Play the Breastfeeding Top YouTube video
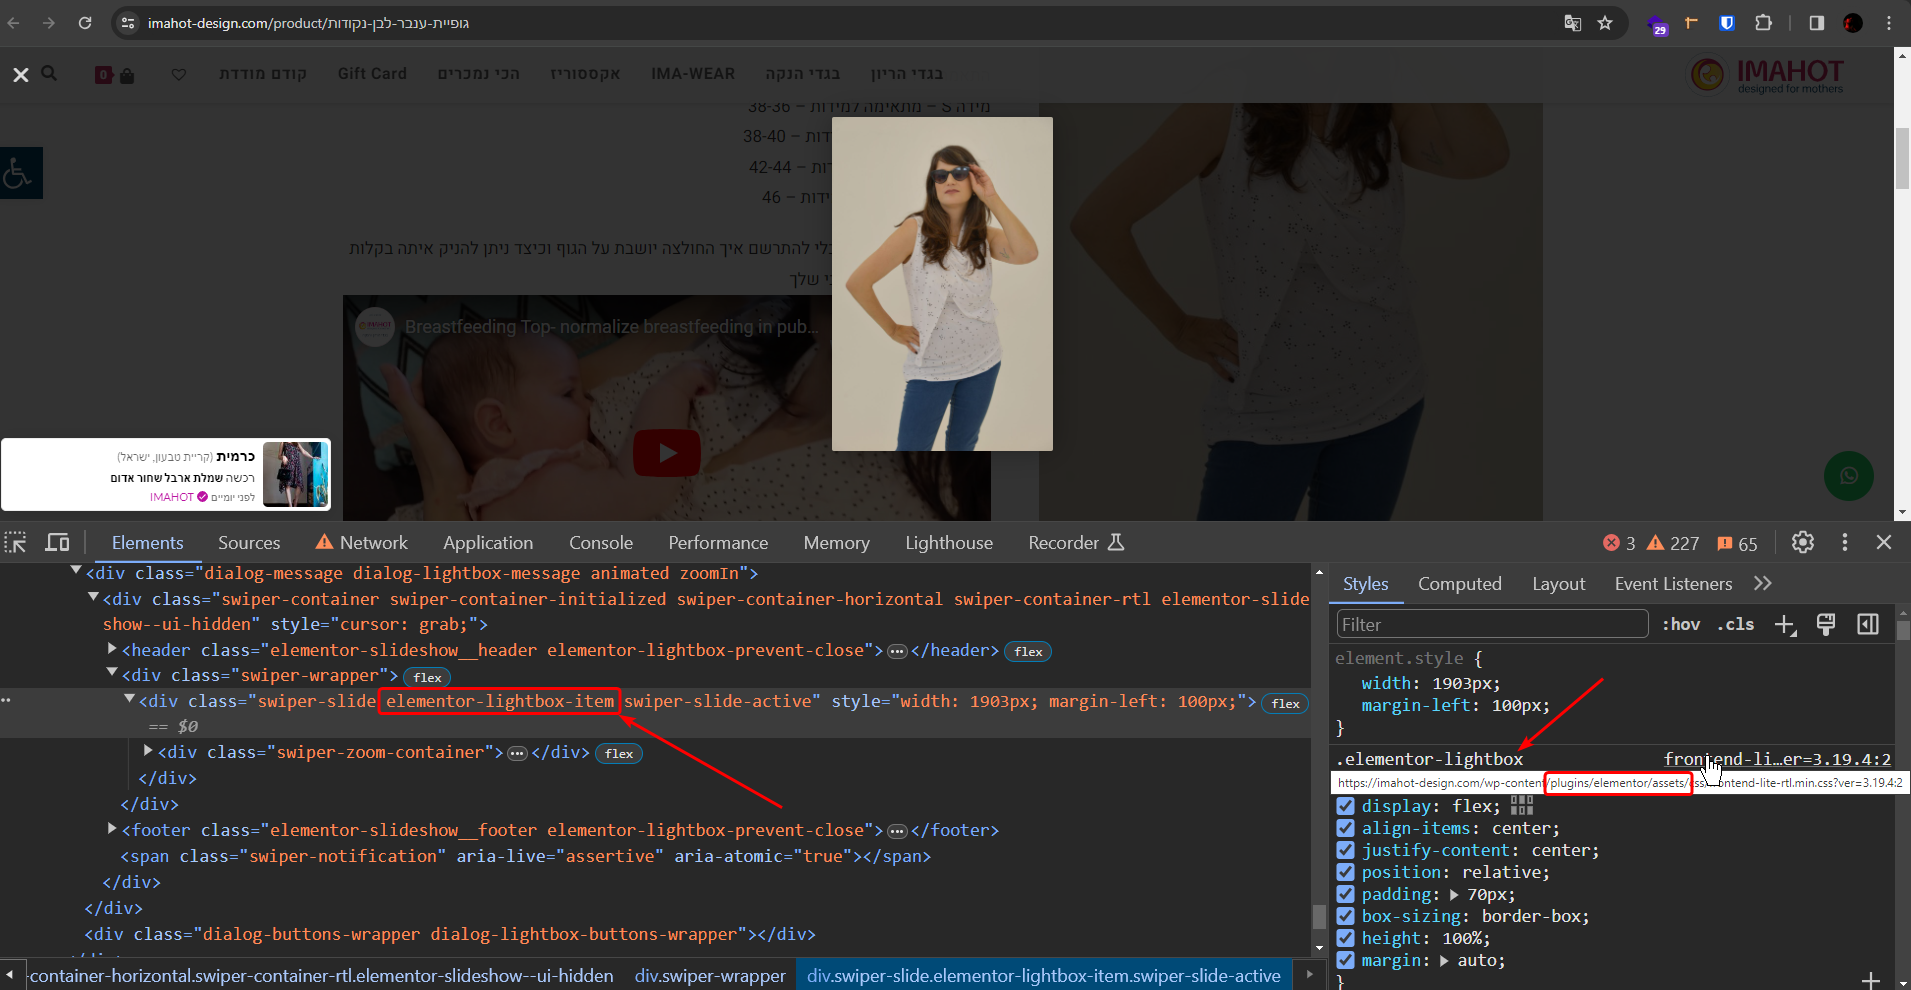 [667, 453]
